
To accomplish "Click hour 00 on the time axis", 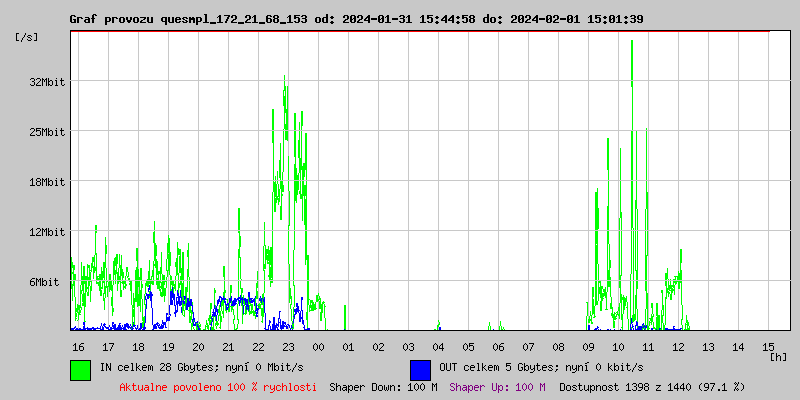I will 318,346.
